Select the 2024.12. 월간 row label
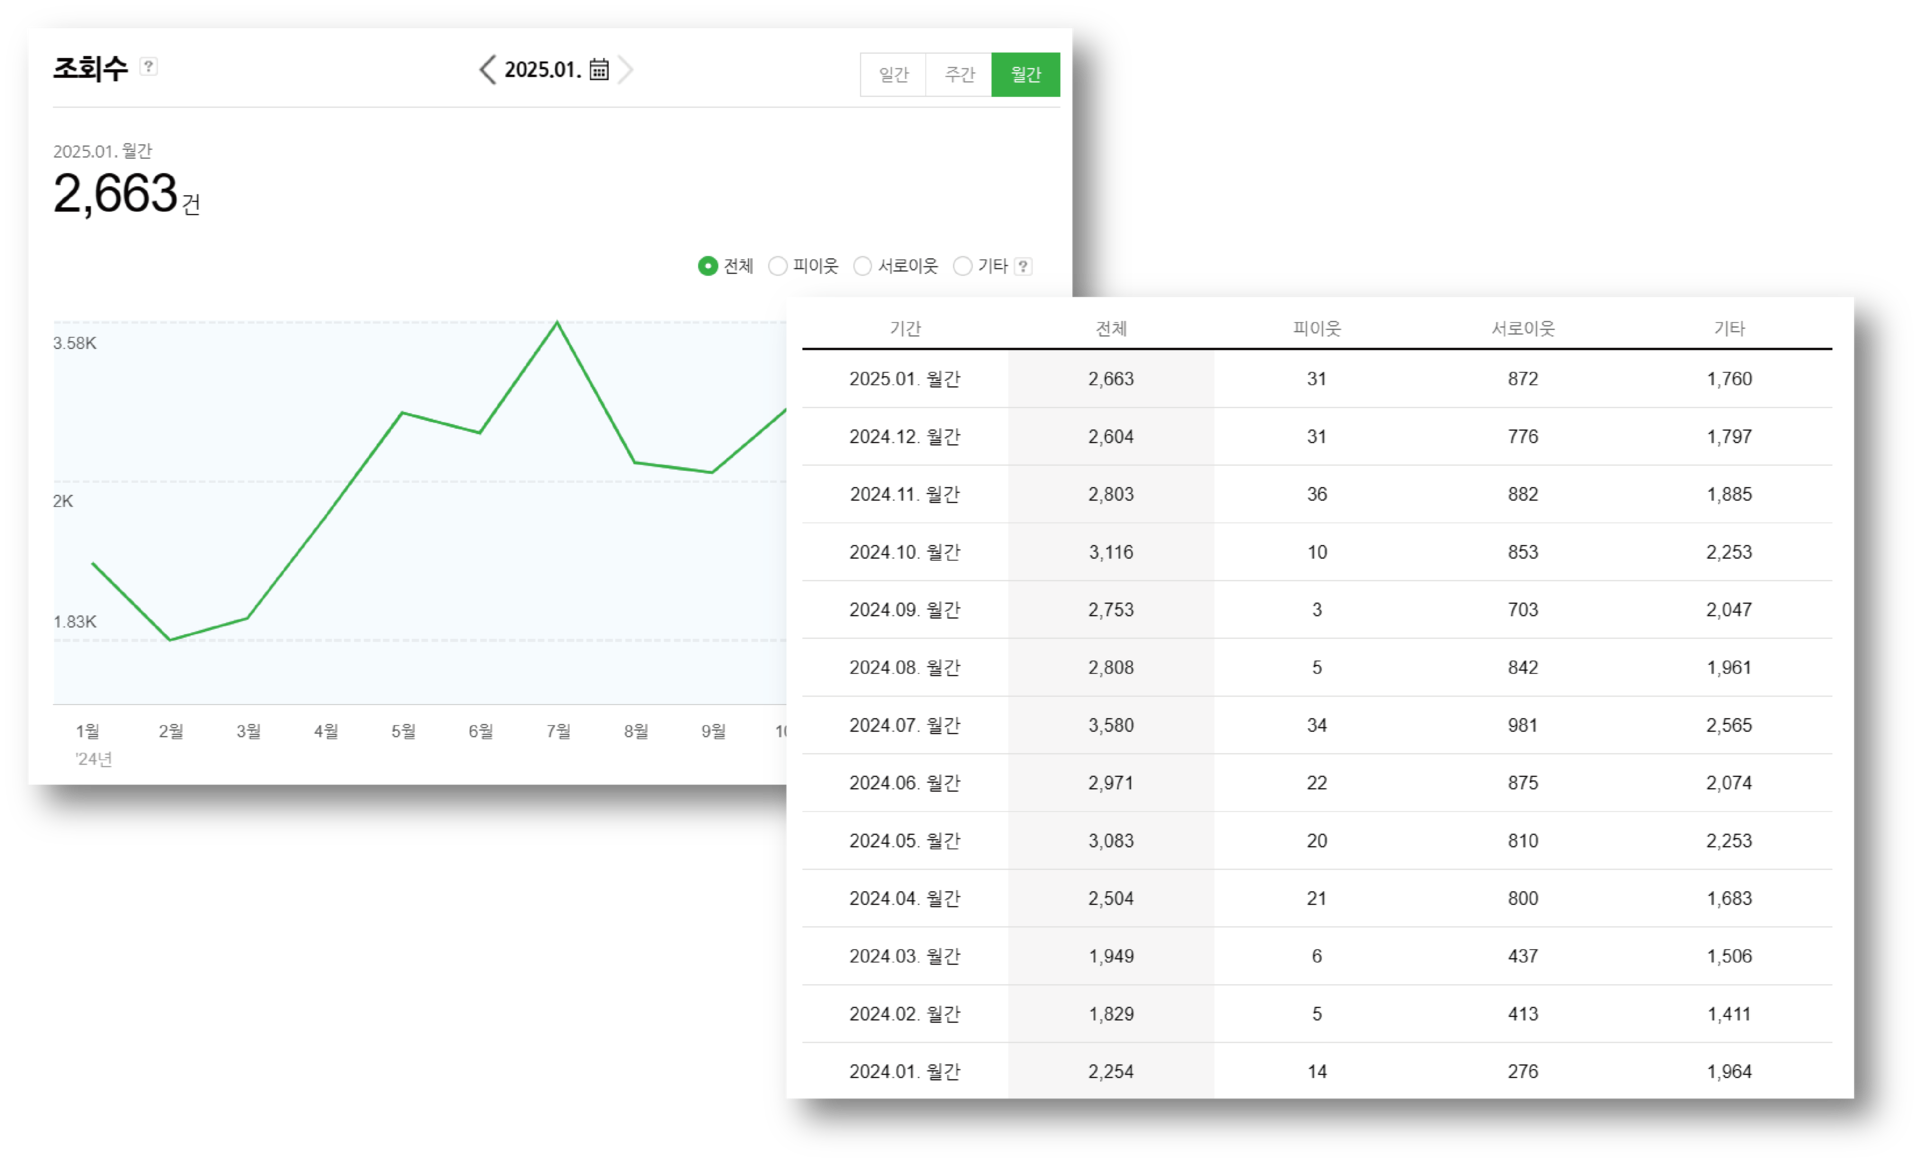1920x1164 pixels. tap(905, 437)
